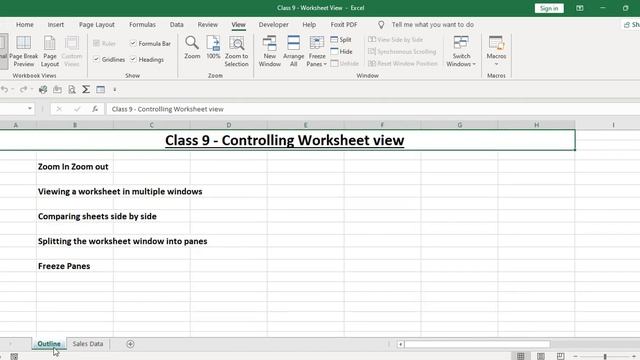Viewport: 640px width, 360px height.
Task: Switch to Page Layout ribbon tab
Action: [97, 24]
